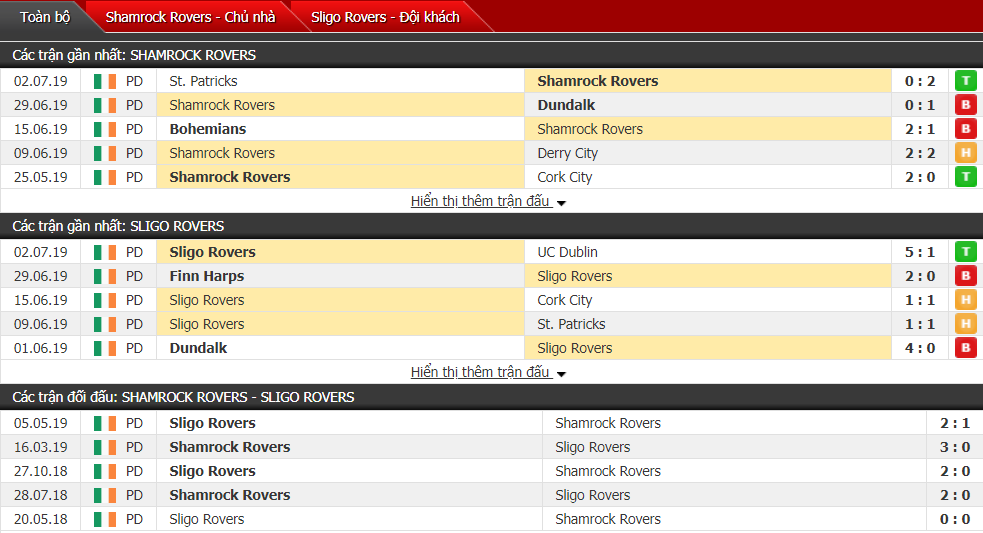
Task: Click Ireland flag in 16.03.19 head-to-head row
Action: (x=105, y=447)
